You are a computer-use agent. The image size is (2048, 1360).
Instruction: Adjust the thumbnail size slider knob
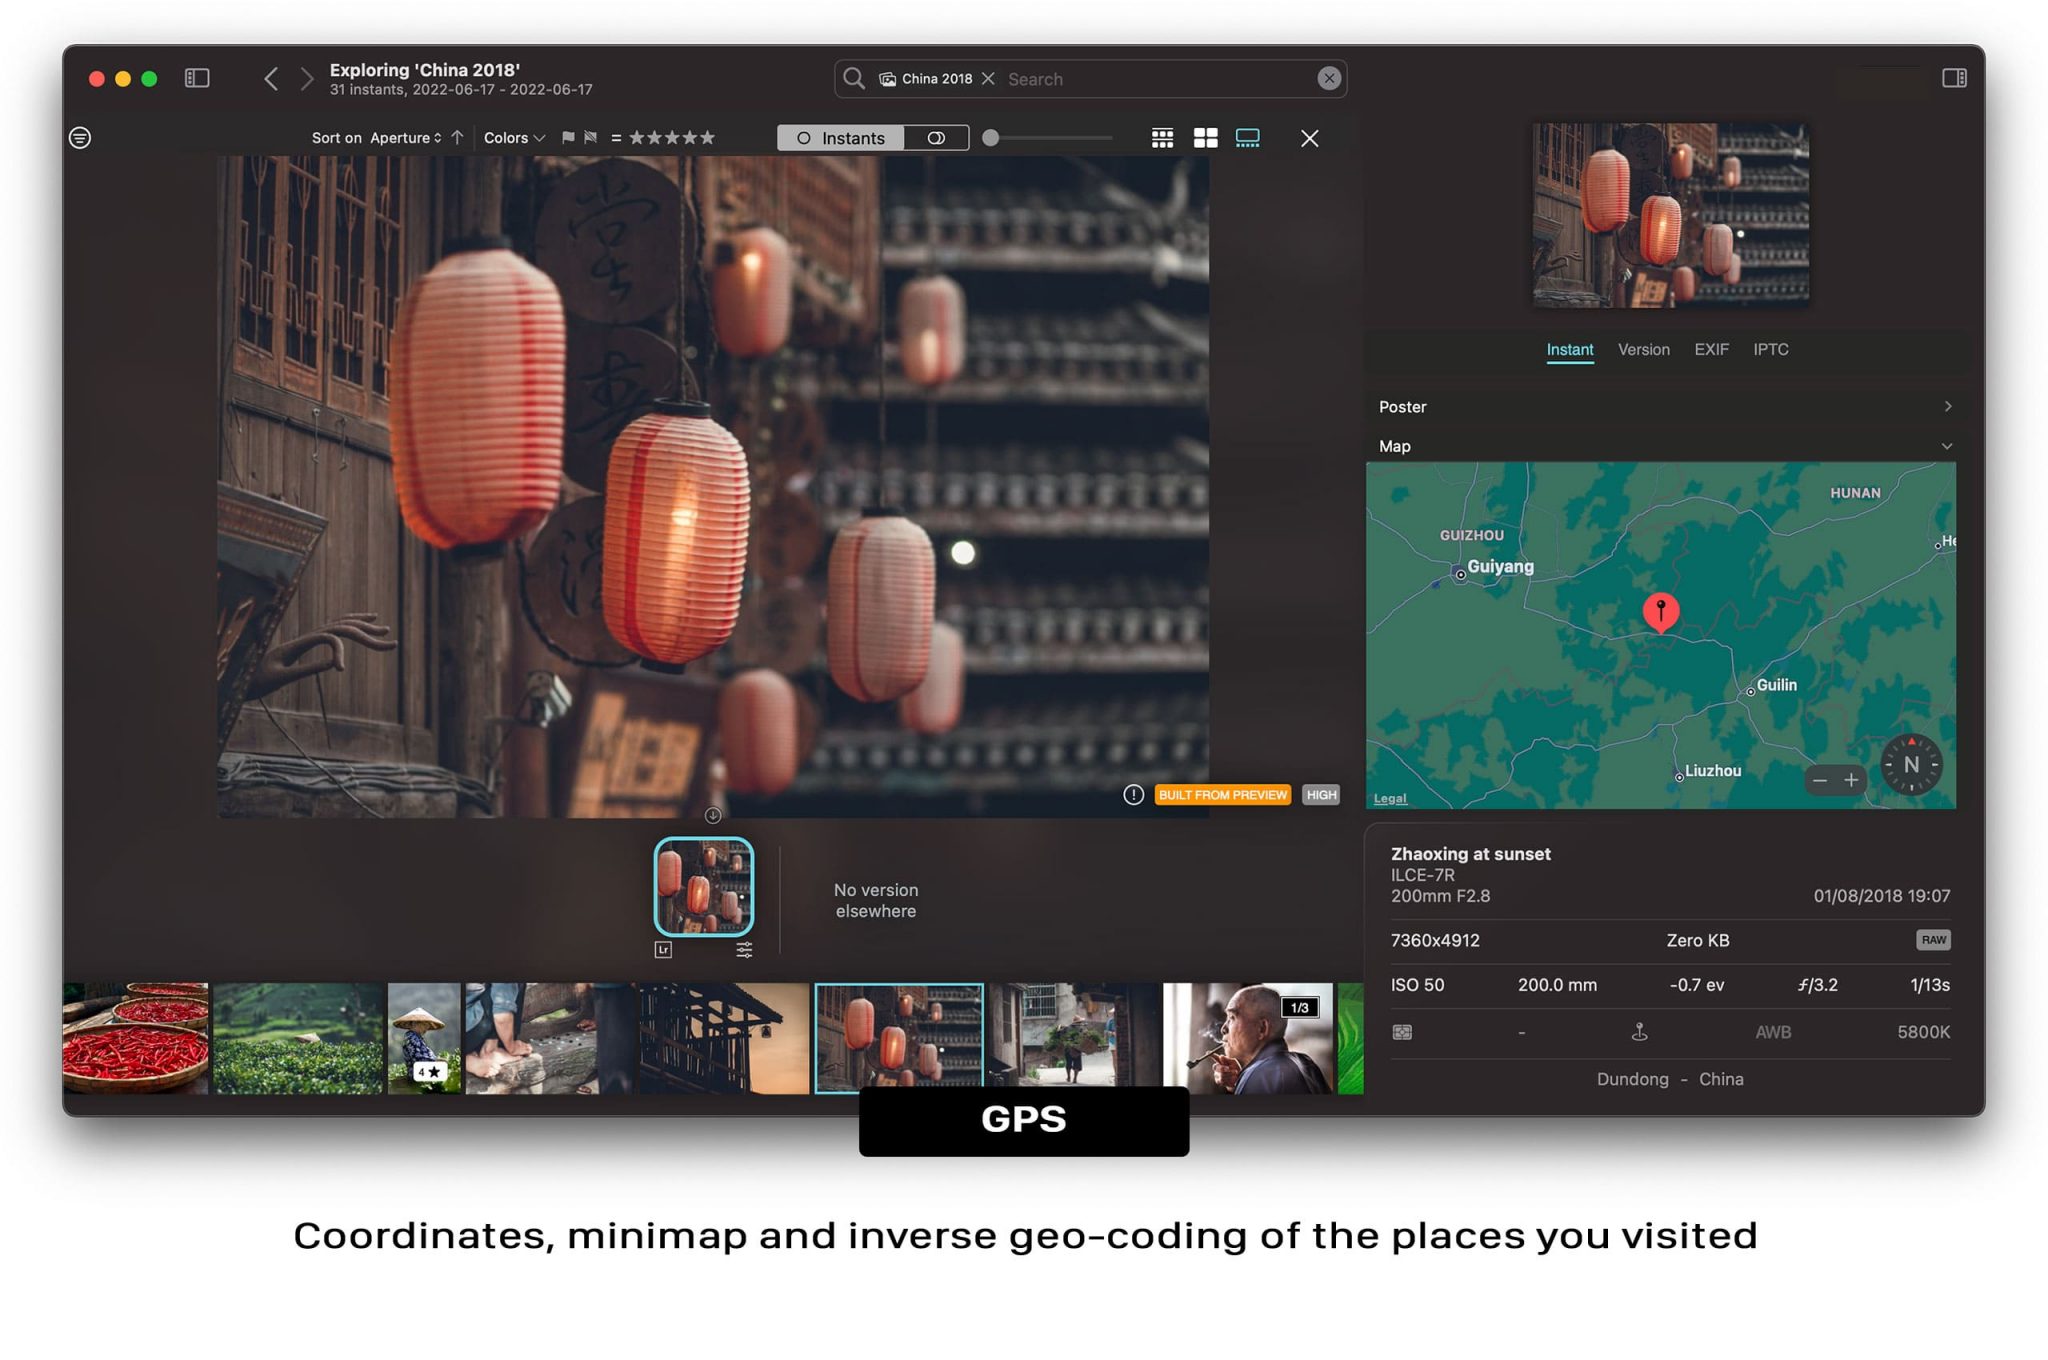click(990, 138)
